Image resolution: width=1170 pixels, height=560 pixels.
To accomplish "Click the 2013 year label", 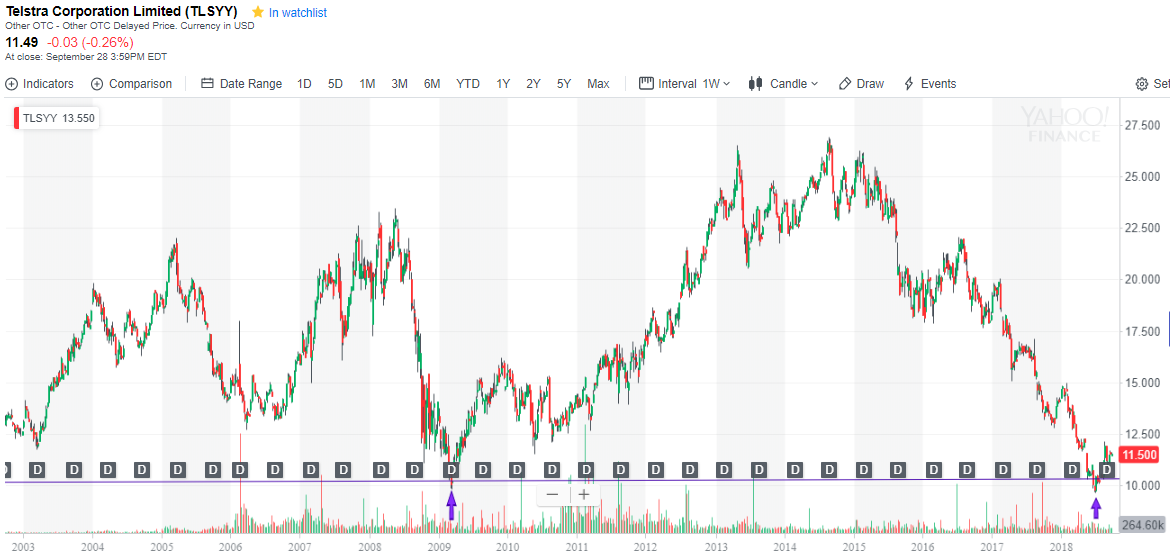I will coord(716,547).
